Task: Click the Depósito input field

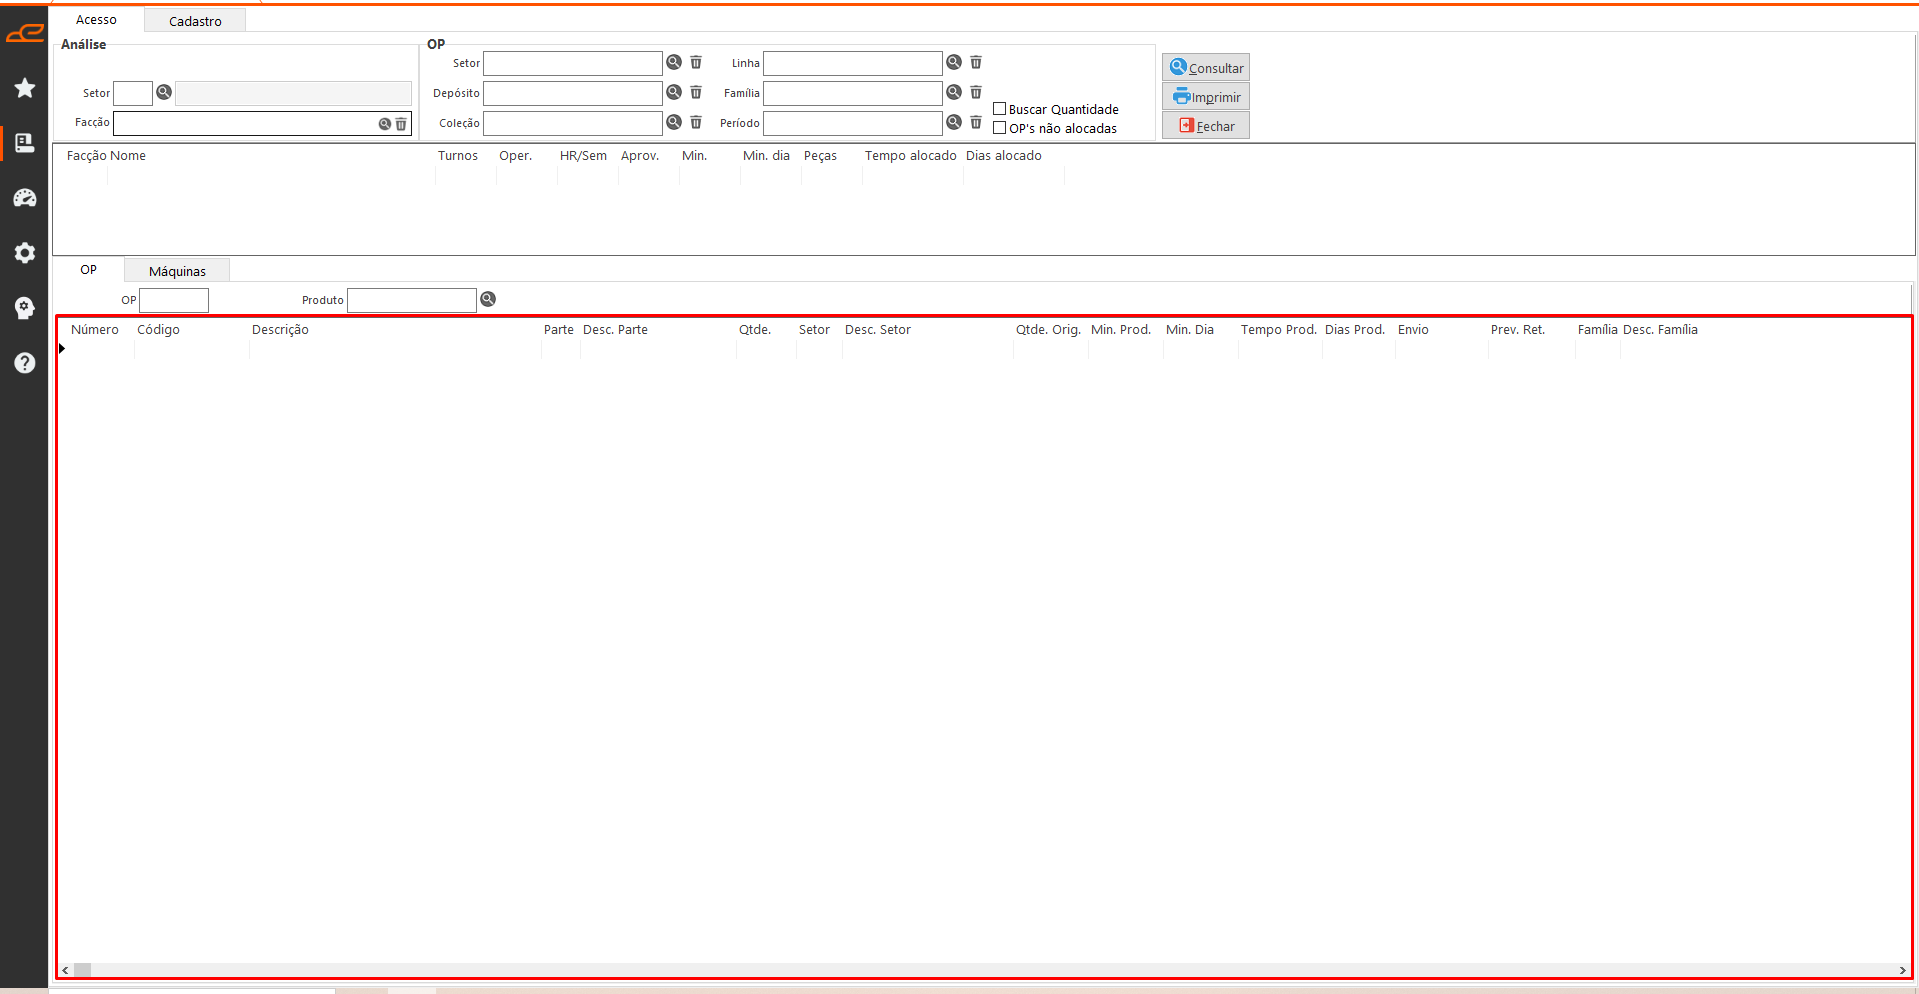Action: click(572, 93)
